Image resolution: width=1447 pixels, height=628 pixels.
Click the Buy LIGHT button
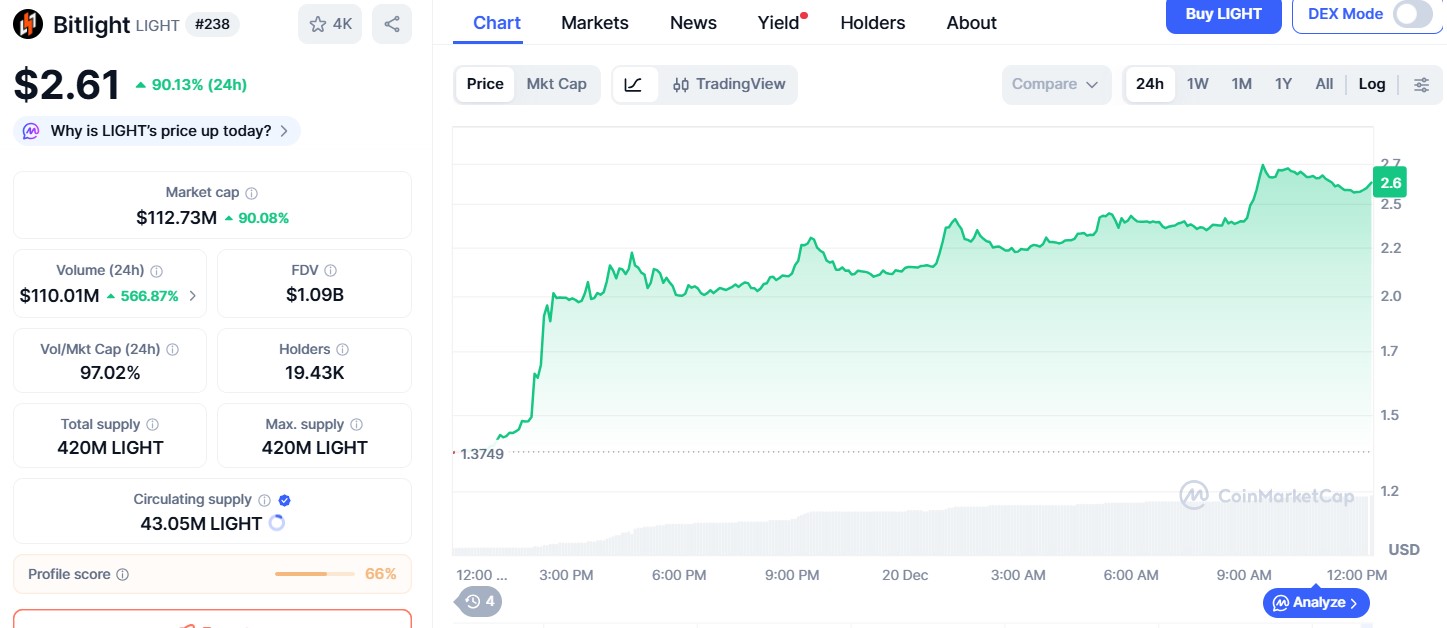click(x=1222, y=14)
